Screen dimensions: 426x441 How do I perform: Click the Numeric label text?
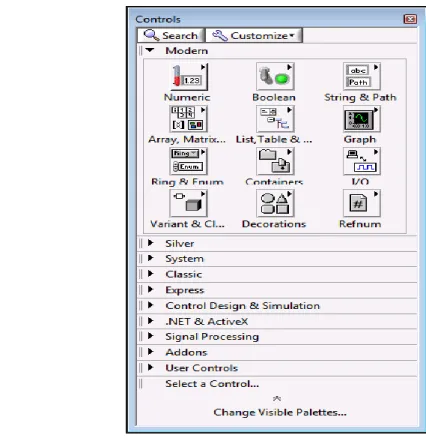(x=187, y=97)
